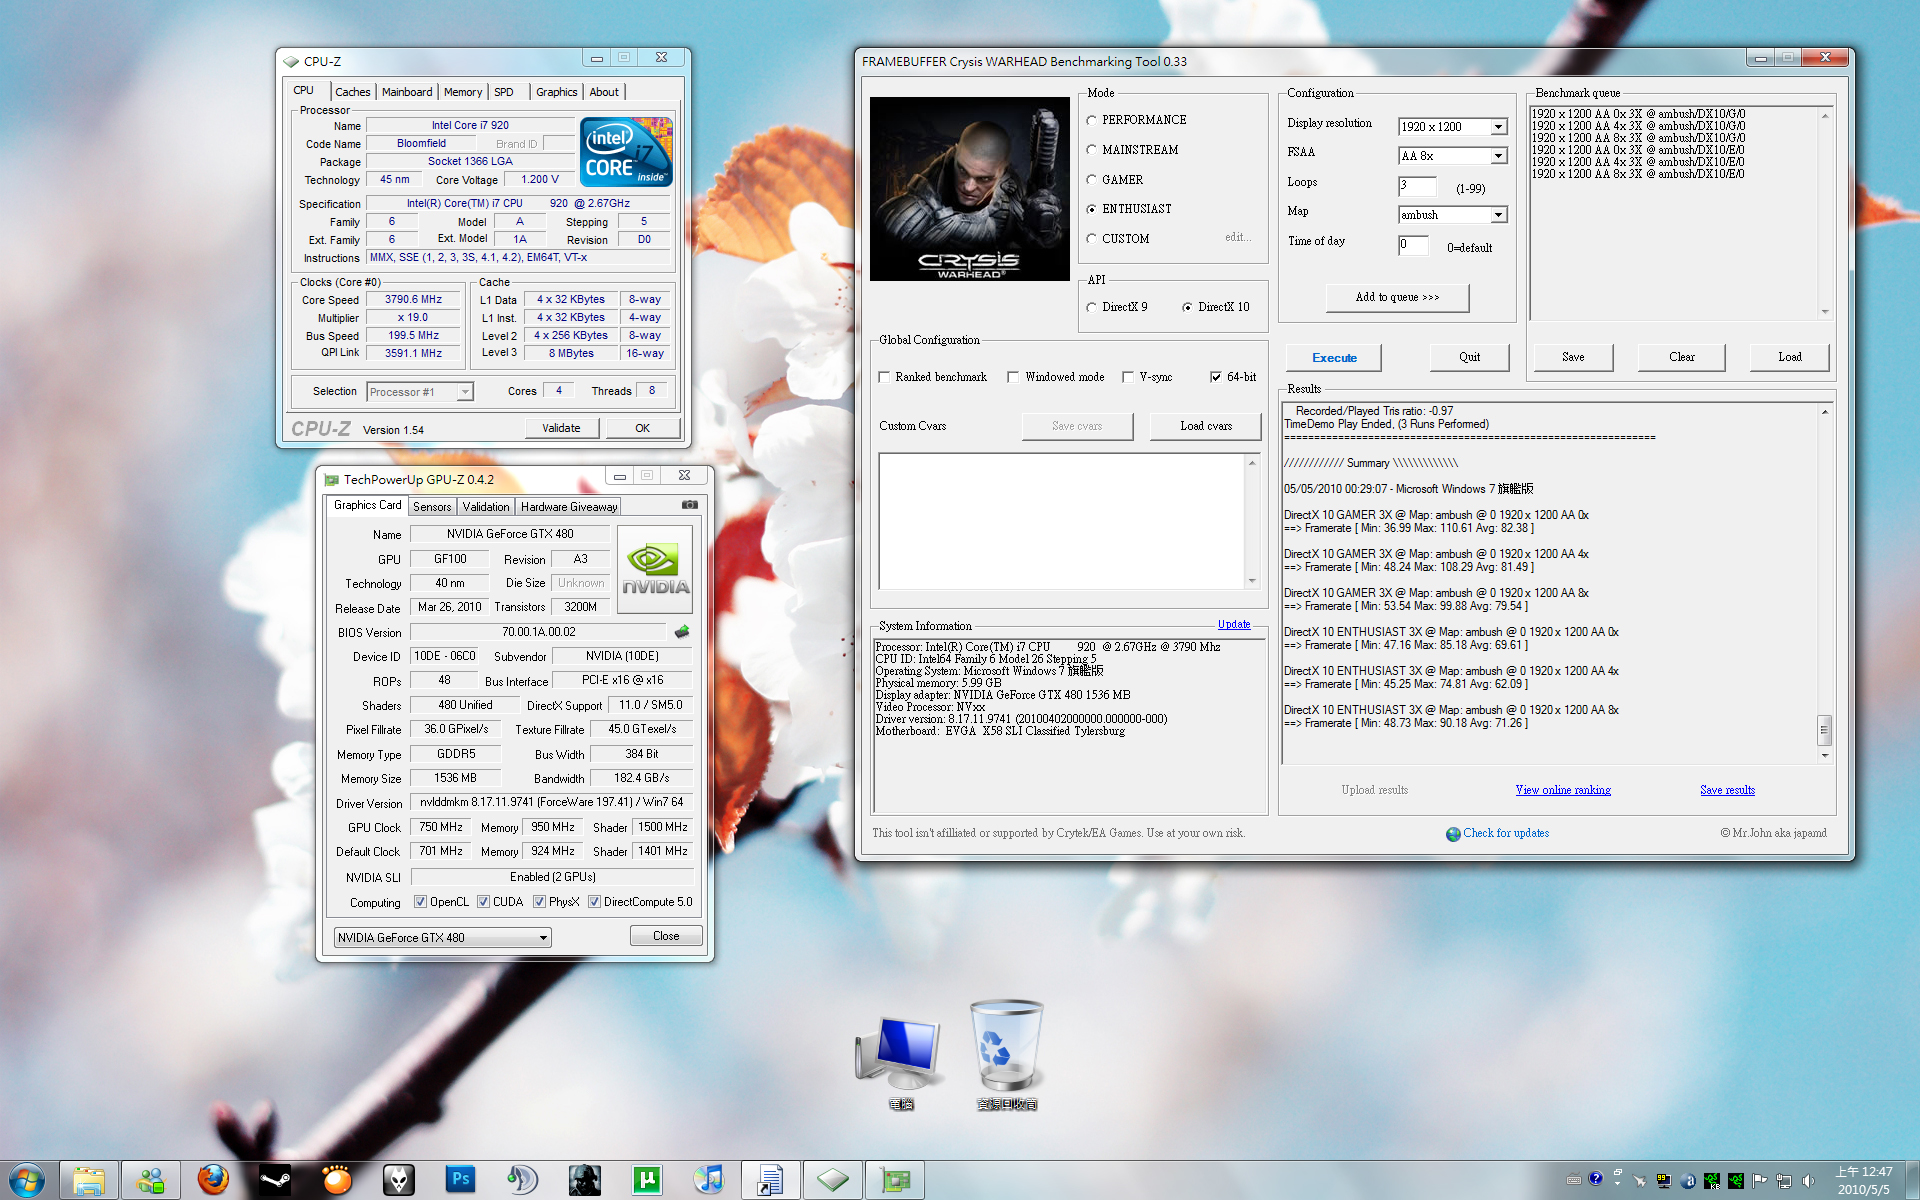Screen dimensions: 1920x1200
Task: Switch to CPU-Z taskbar button
Action: pos(833,1180)
